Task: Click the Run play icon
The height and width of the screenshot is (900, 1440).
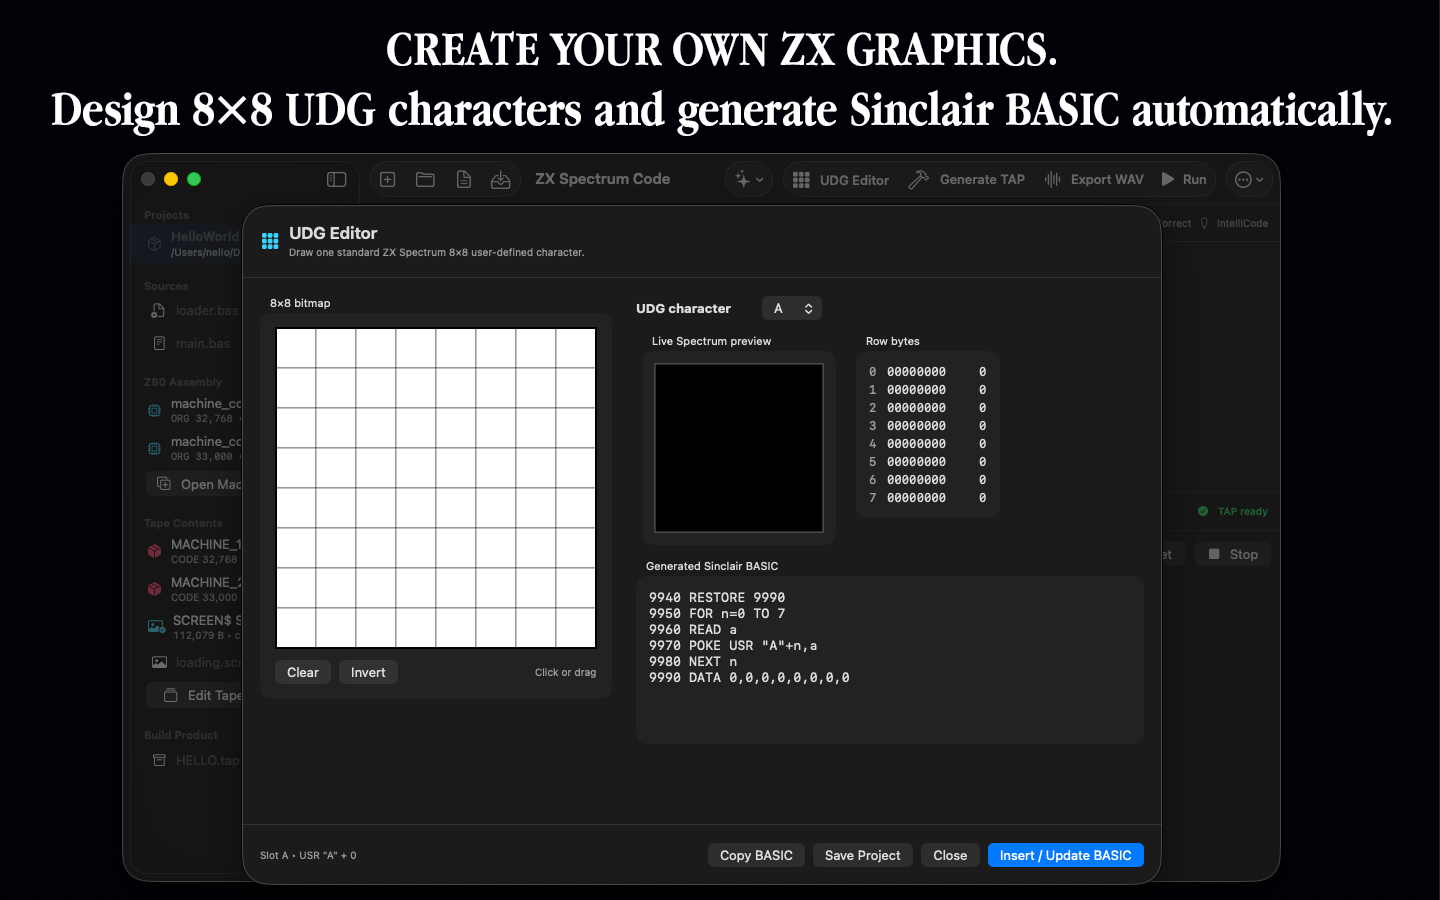Action: click(x=1168, y=179)
